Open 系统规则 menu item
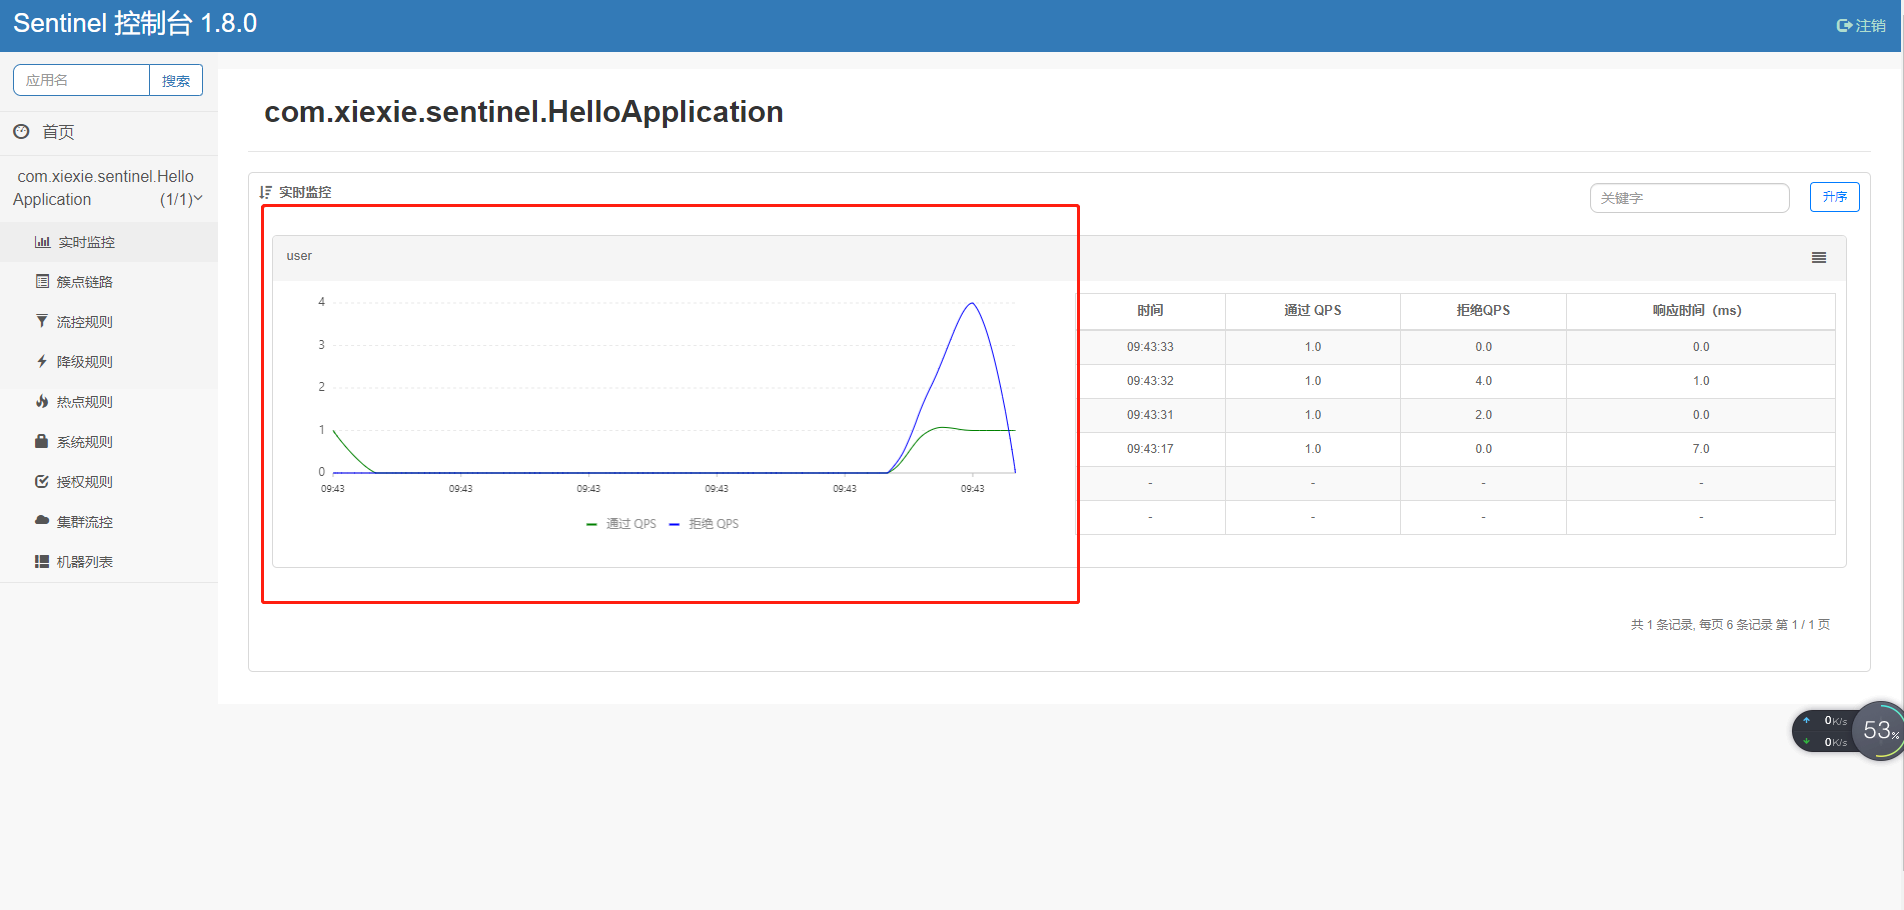 click(109, 442)
